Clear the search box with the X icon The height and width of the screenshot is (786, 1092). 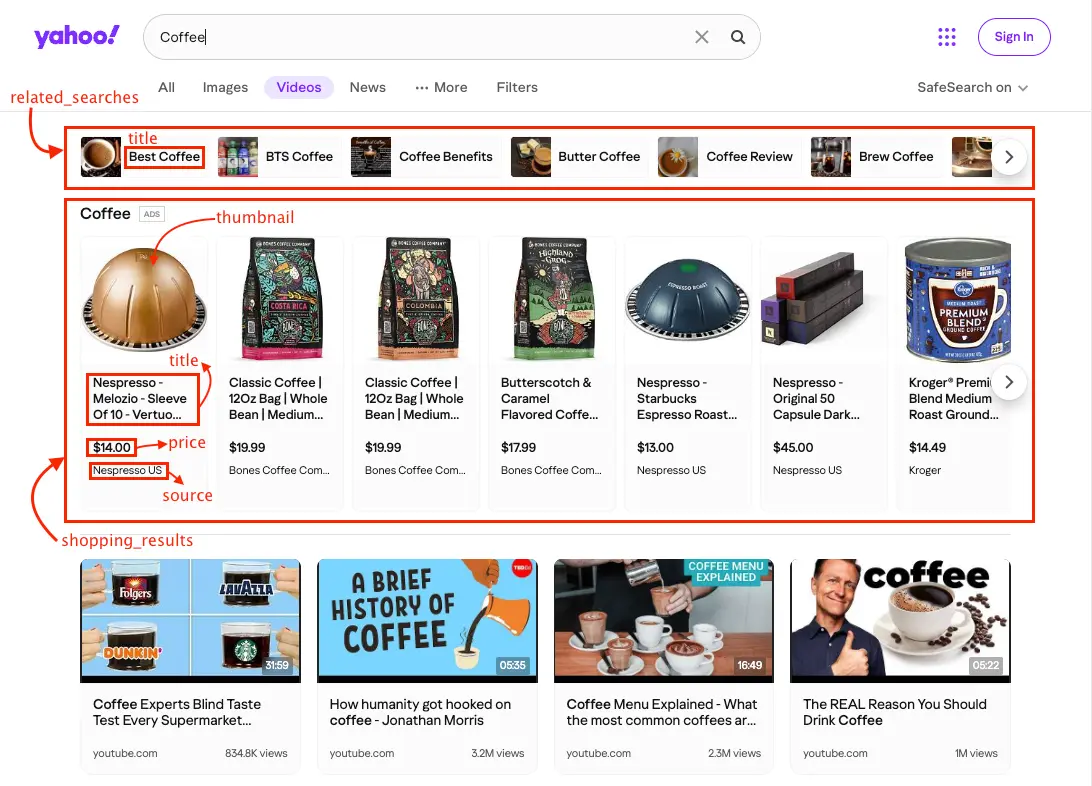coord(701,37)
